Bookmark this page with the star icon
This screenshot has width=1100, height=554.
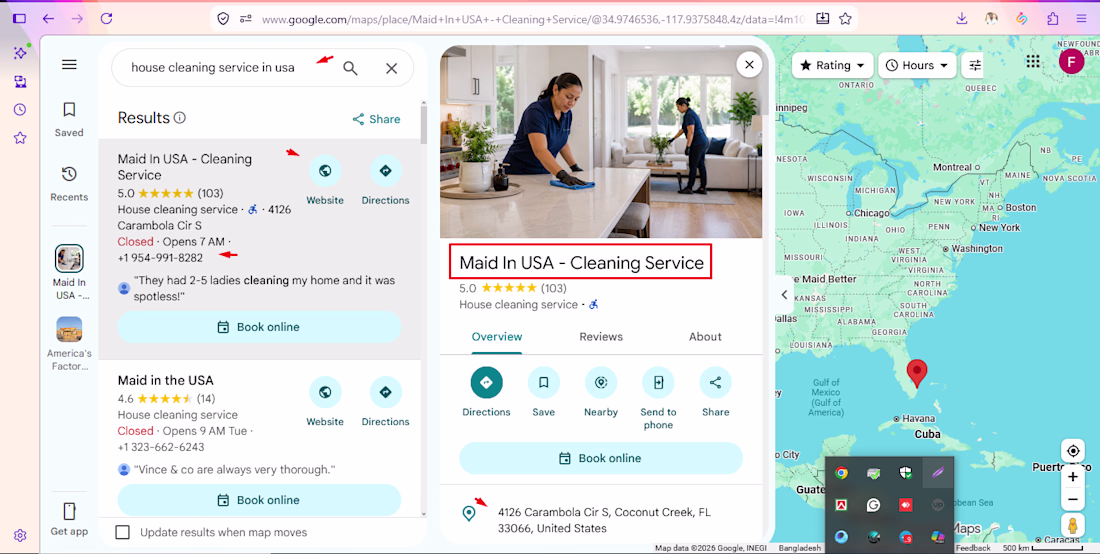(845, 19)
